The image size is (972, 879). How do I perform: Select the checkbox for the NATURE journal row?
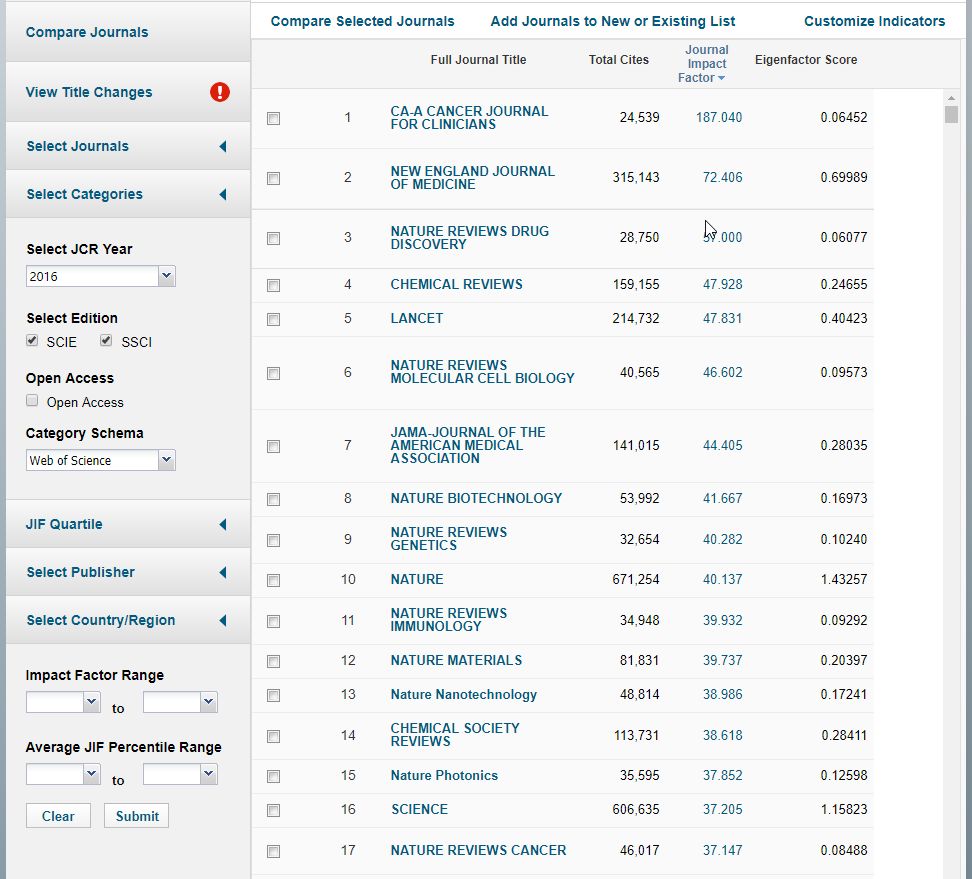pos(274,580)
